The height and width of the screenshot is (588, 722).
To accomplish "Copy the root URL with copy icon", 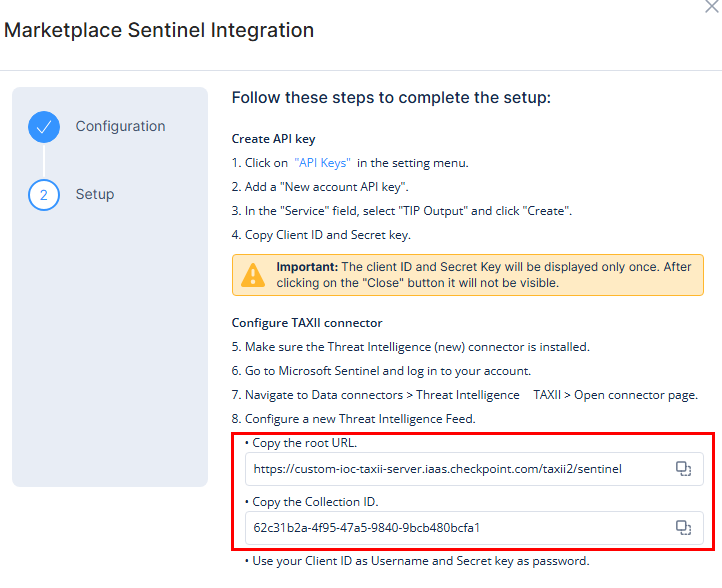I will 683,468.
